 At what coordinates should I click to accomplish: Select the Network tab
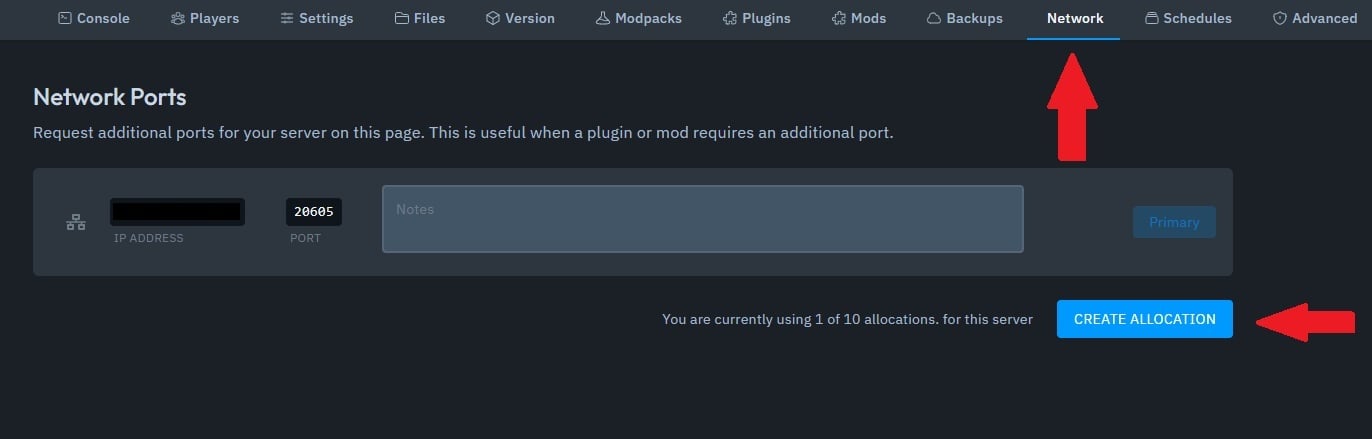pos(1075,18)
